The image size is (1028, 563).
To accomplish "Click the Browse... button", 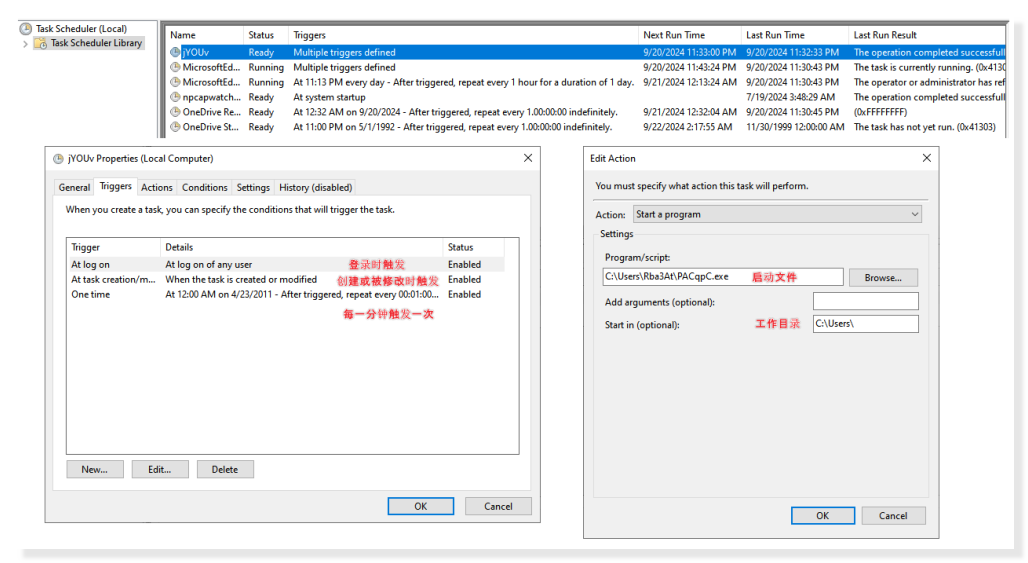I will click(883, 277).
